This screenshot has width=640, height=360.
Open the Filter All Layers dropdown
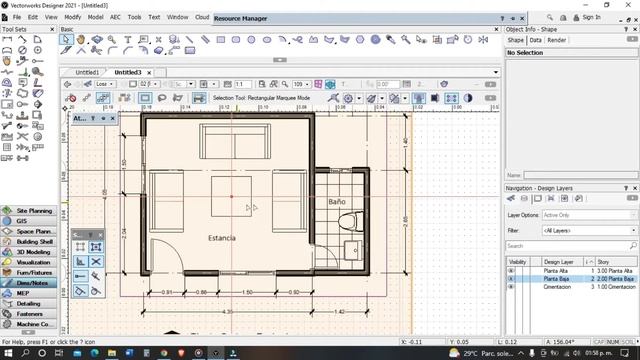(x=589, y=231)
